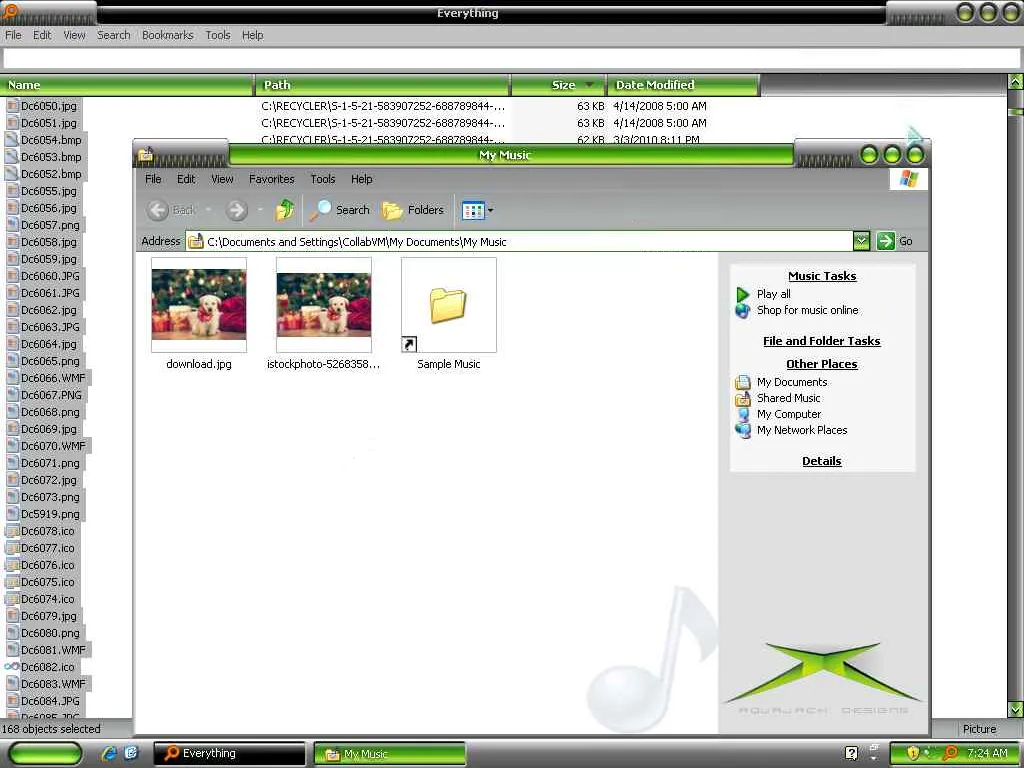Expand the Address bar dropdown arrow
This screenshot has width=1024, height=768.
[861, 242]
